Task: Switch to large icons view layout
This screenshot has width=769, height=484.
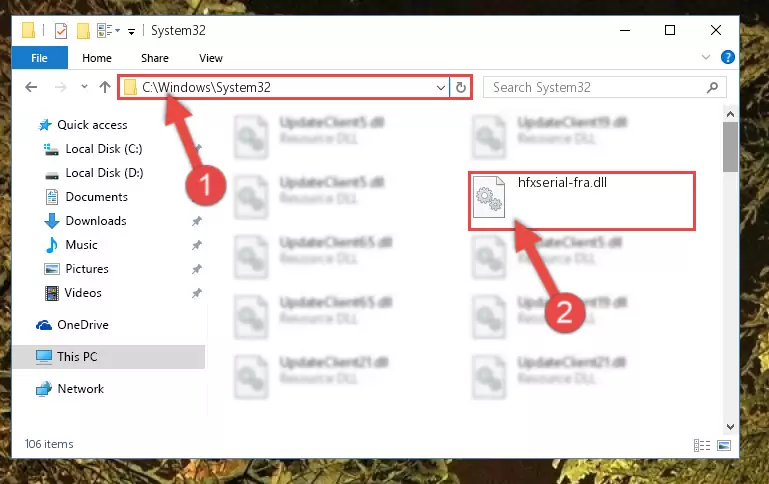Action: pyautogui.click(x=724, y=445)
